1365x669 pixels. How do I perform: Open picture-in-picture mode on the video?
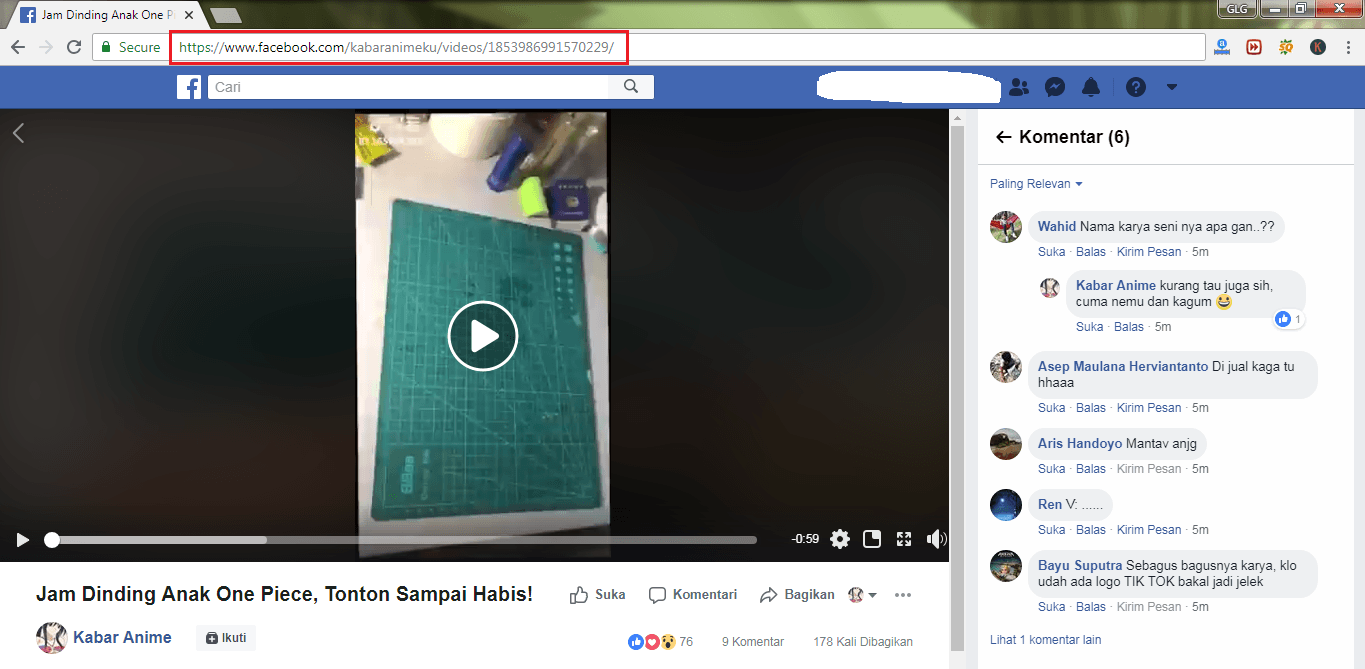pos(872,538)
